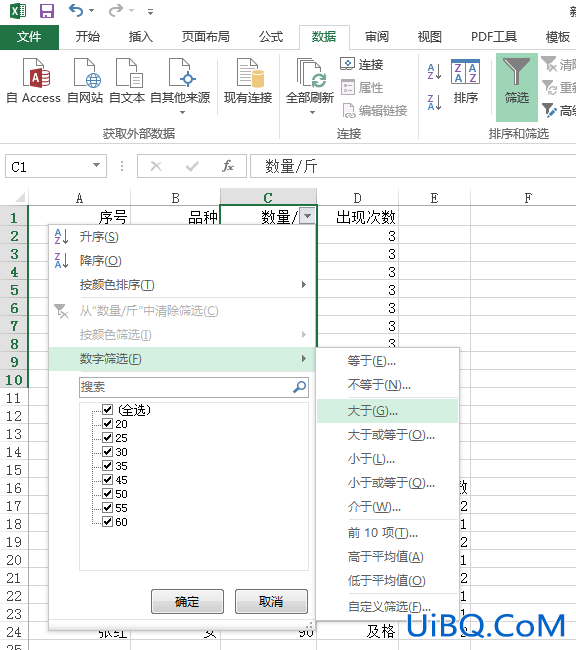
Task: Click the Save icon in quick access toolbar
Action: (x=47, y=11)
